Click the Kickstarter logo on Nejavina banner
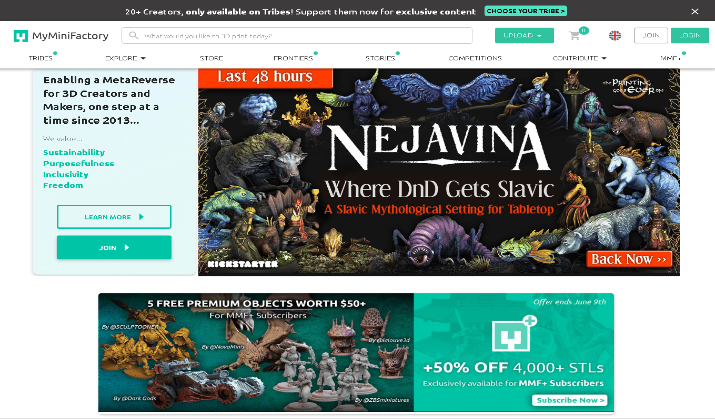The height and width of the screenshot is (420, 715). pyautogui.click(x=243, y=264)
